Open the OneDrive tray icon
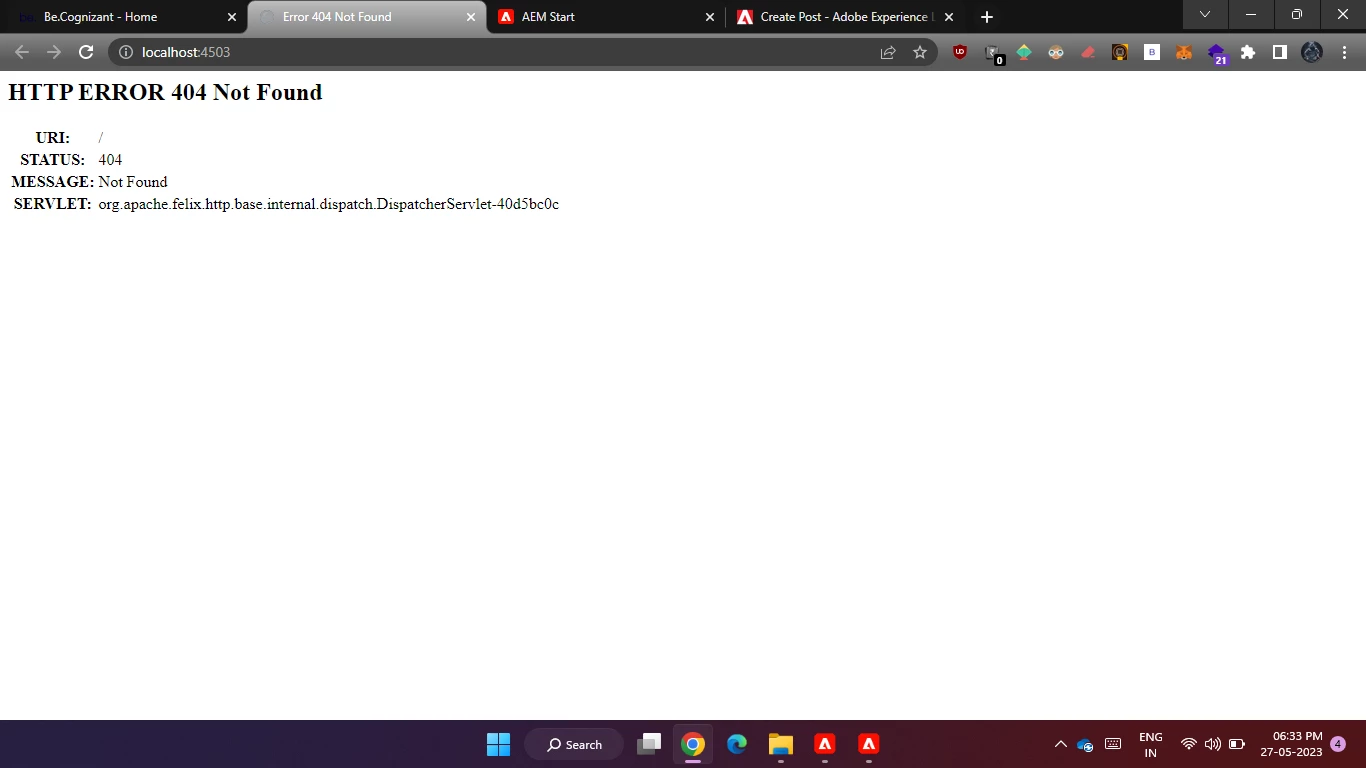The width and height of the screenshot is (1366, 768). [1085, 744]
